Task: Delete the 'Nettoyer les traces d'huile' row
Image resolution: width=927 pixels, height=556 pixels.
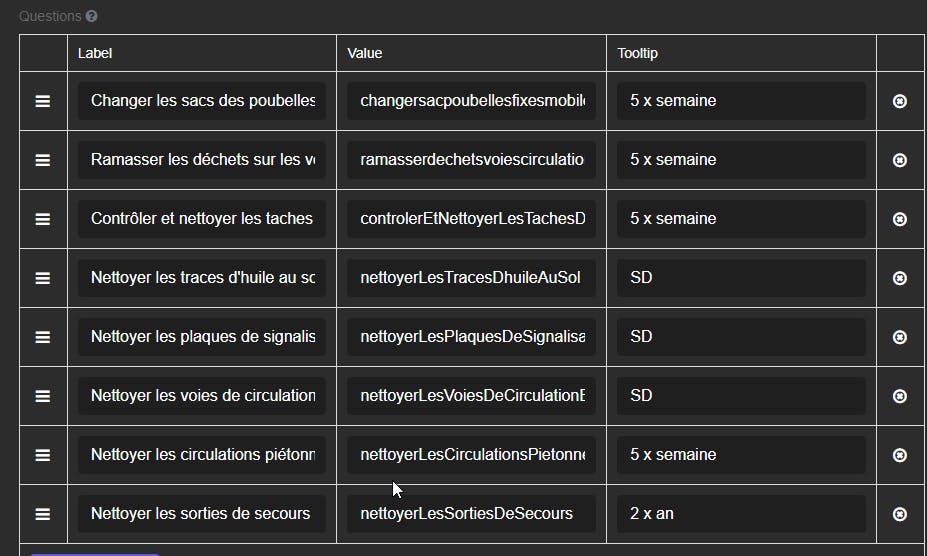Action: point(899,278)
